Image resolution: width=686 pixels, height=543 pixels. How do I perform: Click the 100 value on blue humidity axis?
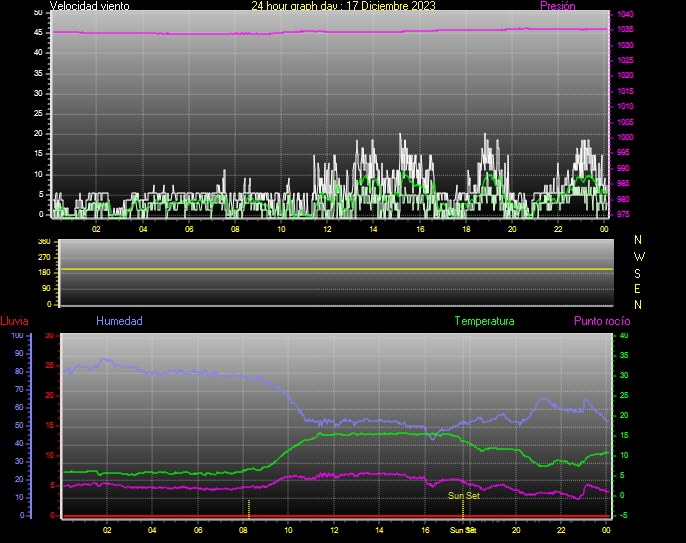[x=17, y=336]
